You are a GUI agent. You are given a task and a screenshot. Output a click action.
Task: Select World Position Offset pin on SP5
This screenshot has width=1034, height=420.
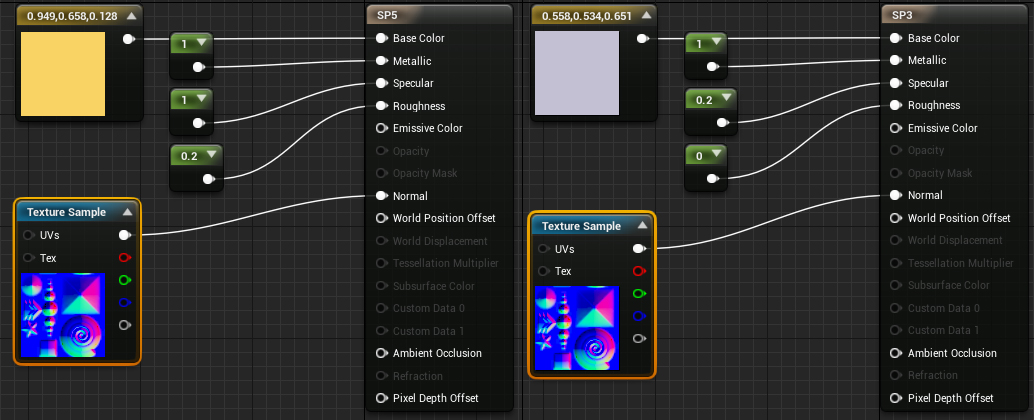[382, 218]
